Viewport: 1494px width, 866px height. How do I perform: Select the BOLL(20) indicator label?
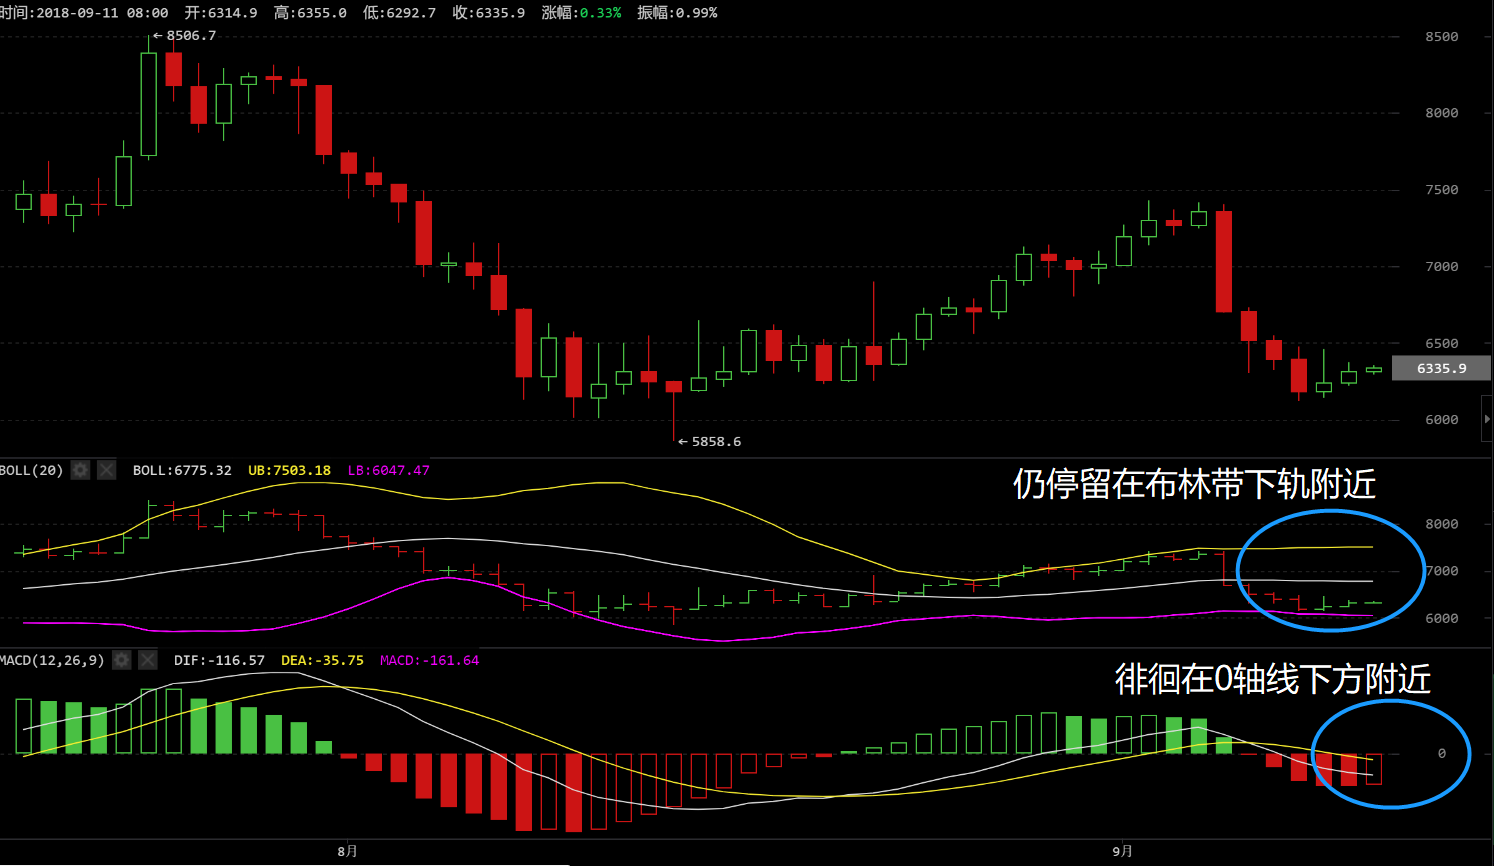(32, 470)
